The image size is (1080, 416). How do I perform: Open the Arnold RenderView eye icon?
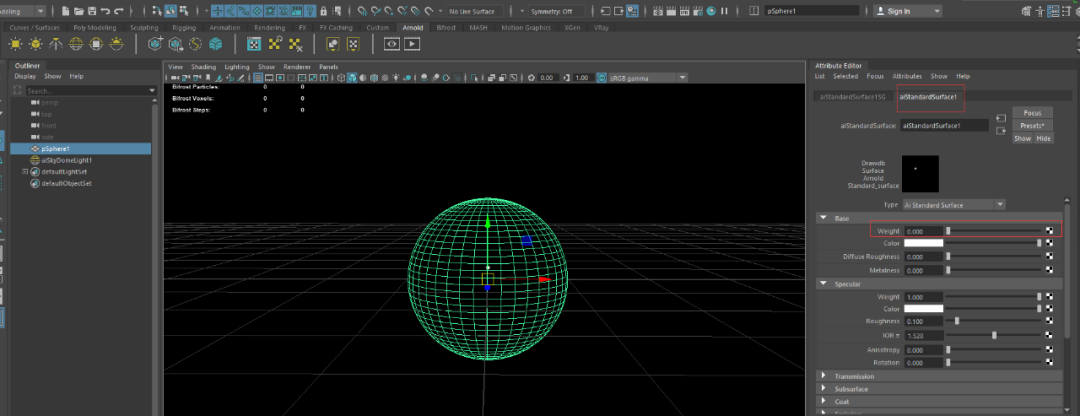(x=391, y=44)
